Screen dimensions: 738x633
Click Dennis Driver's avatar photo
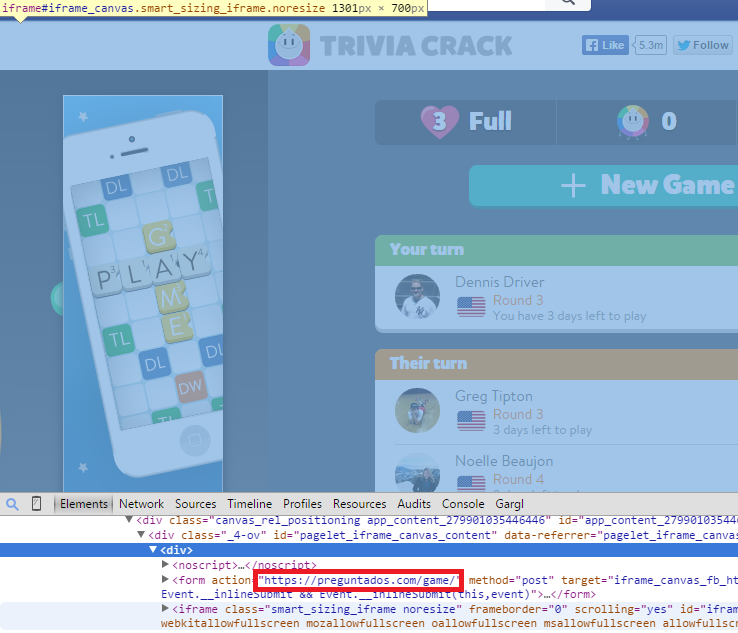[416, 298]
